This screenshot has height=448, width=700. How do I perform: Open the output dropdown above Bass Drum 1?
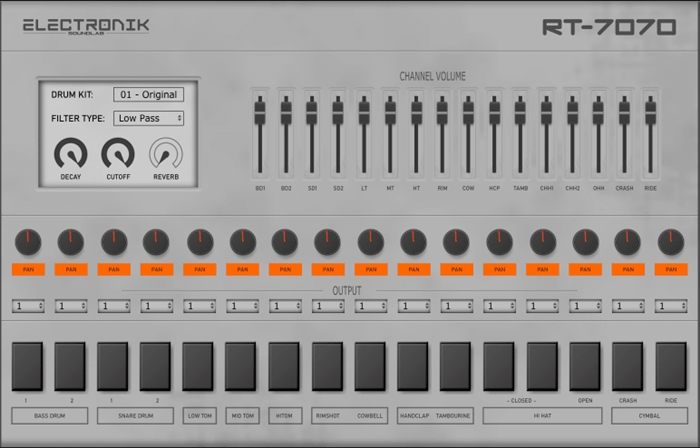point(28,306)
